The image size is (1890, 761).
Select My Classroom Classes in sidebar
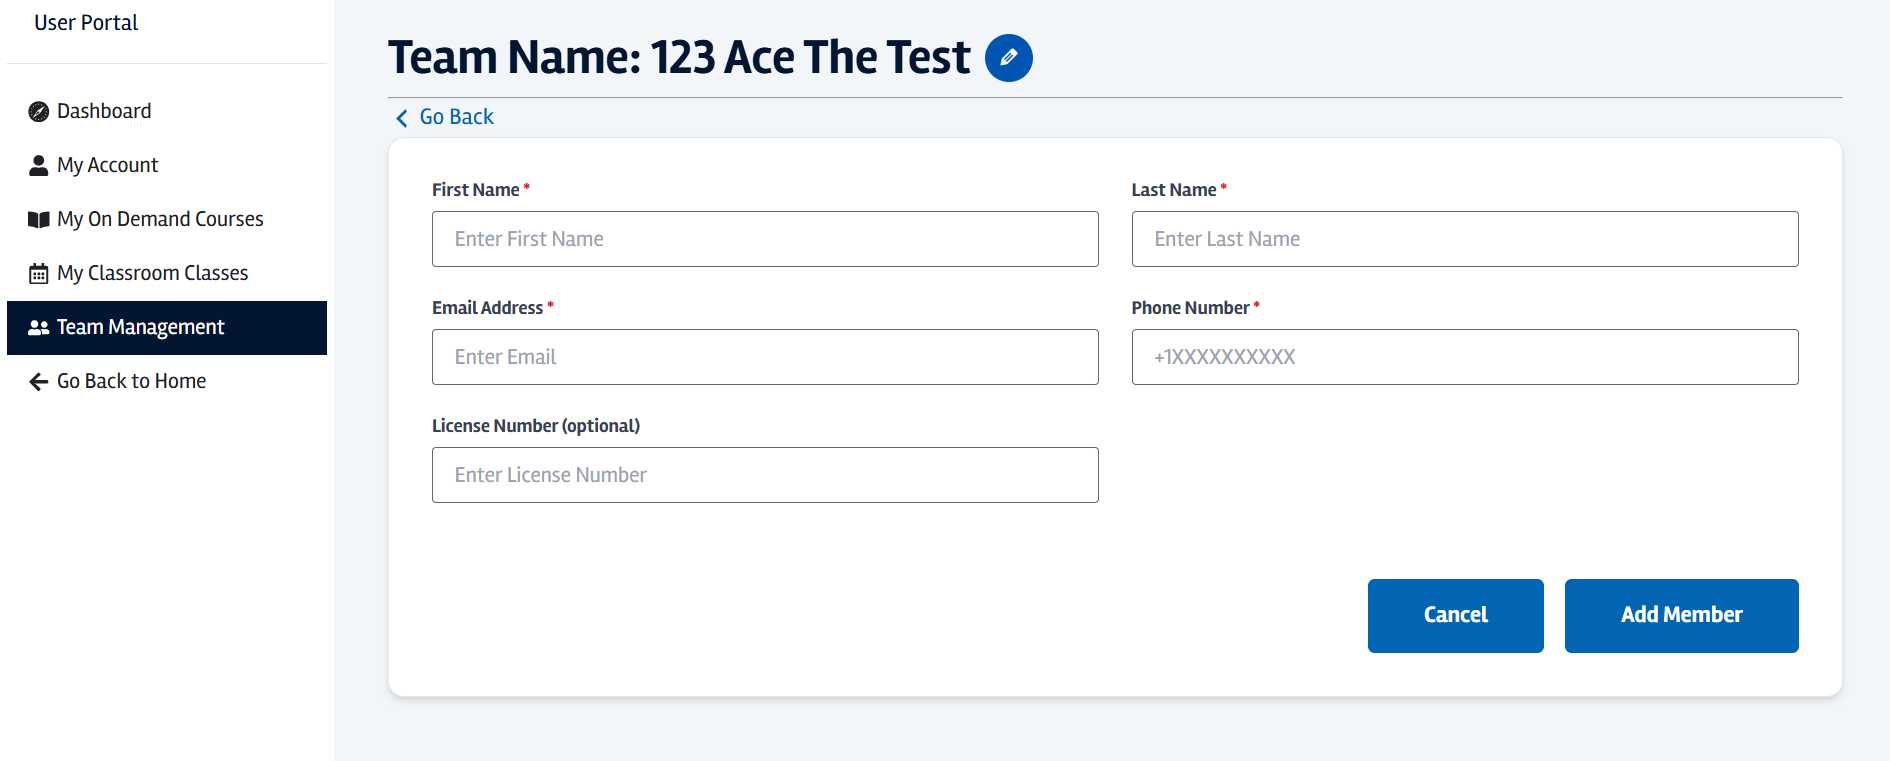pos(153,273)
